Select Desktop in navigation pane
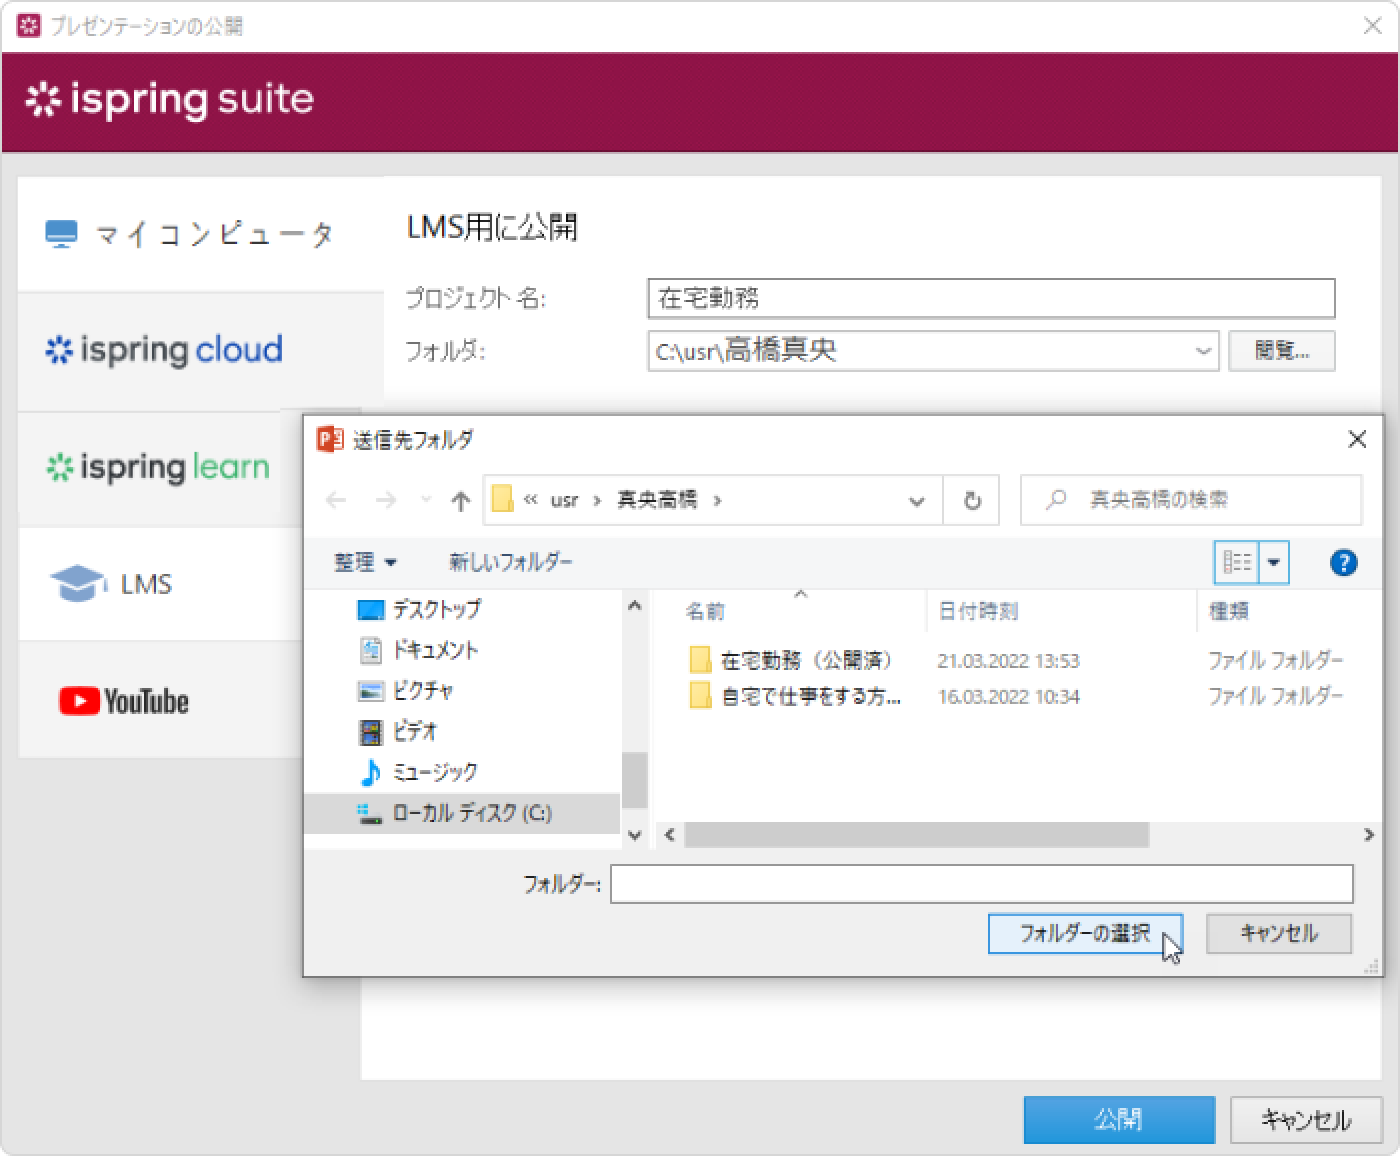This screenshot has width=1400, height=1156. pos(418,609)
